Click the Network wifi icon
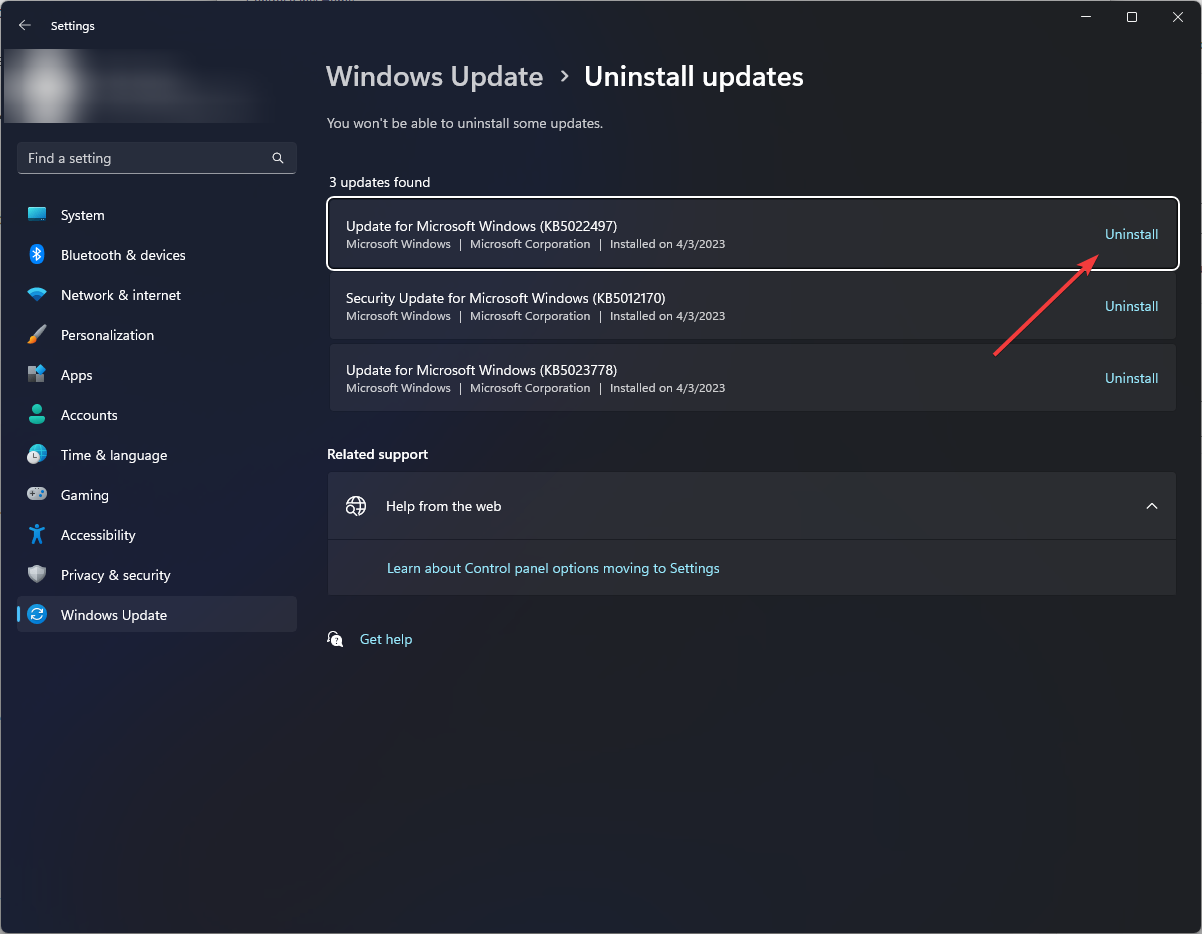Screen dimensions: 1202x934 pos(37,295)
